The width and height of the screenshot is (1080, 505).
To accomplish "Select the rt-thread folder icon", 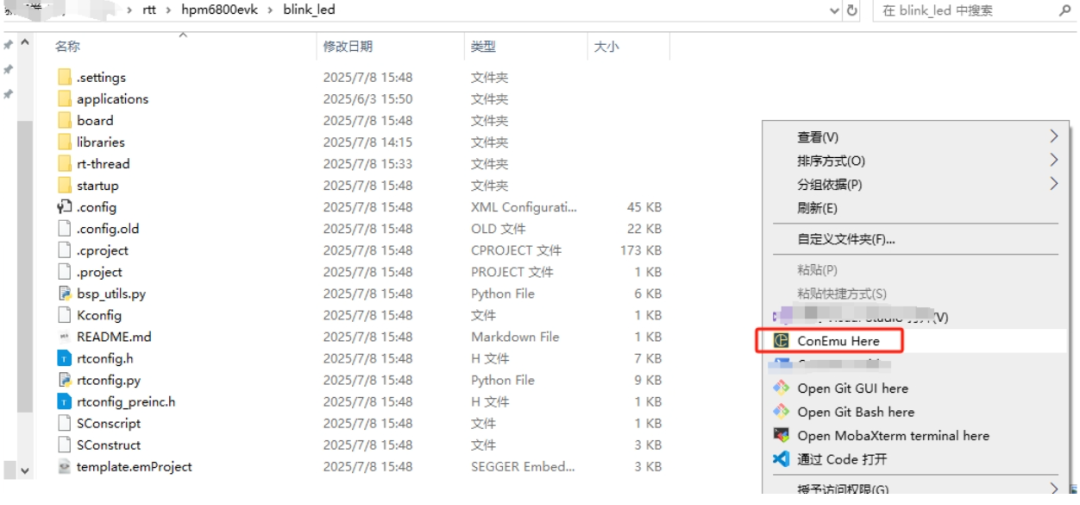I will 64,164.
